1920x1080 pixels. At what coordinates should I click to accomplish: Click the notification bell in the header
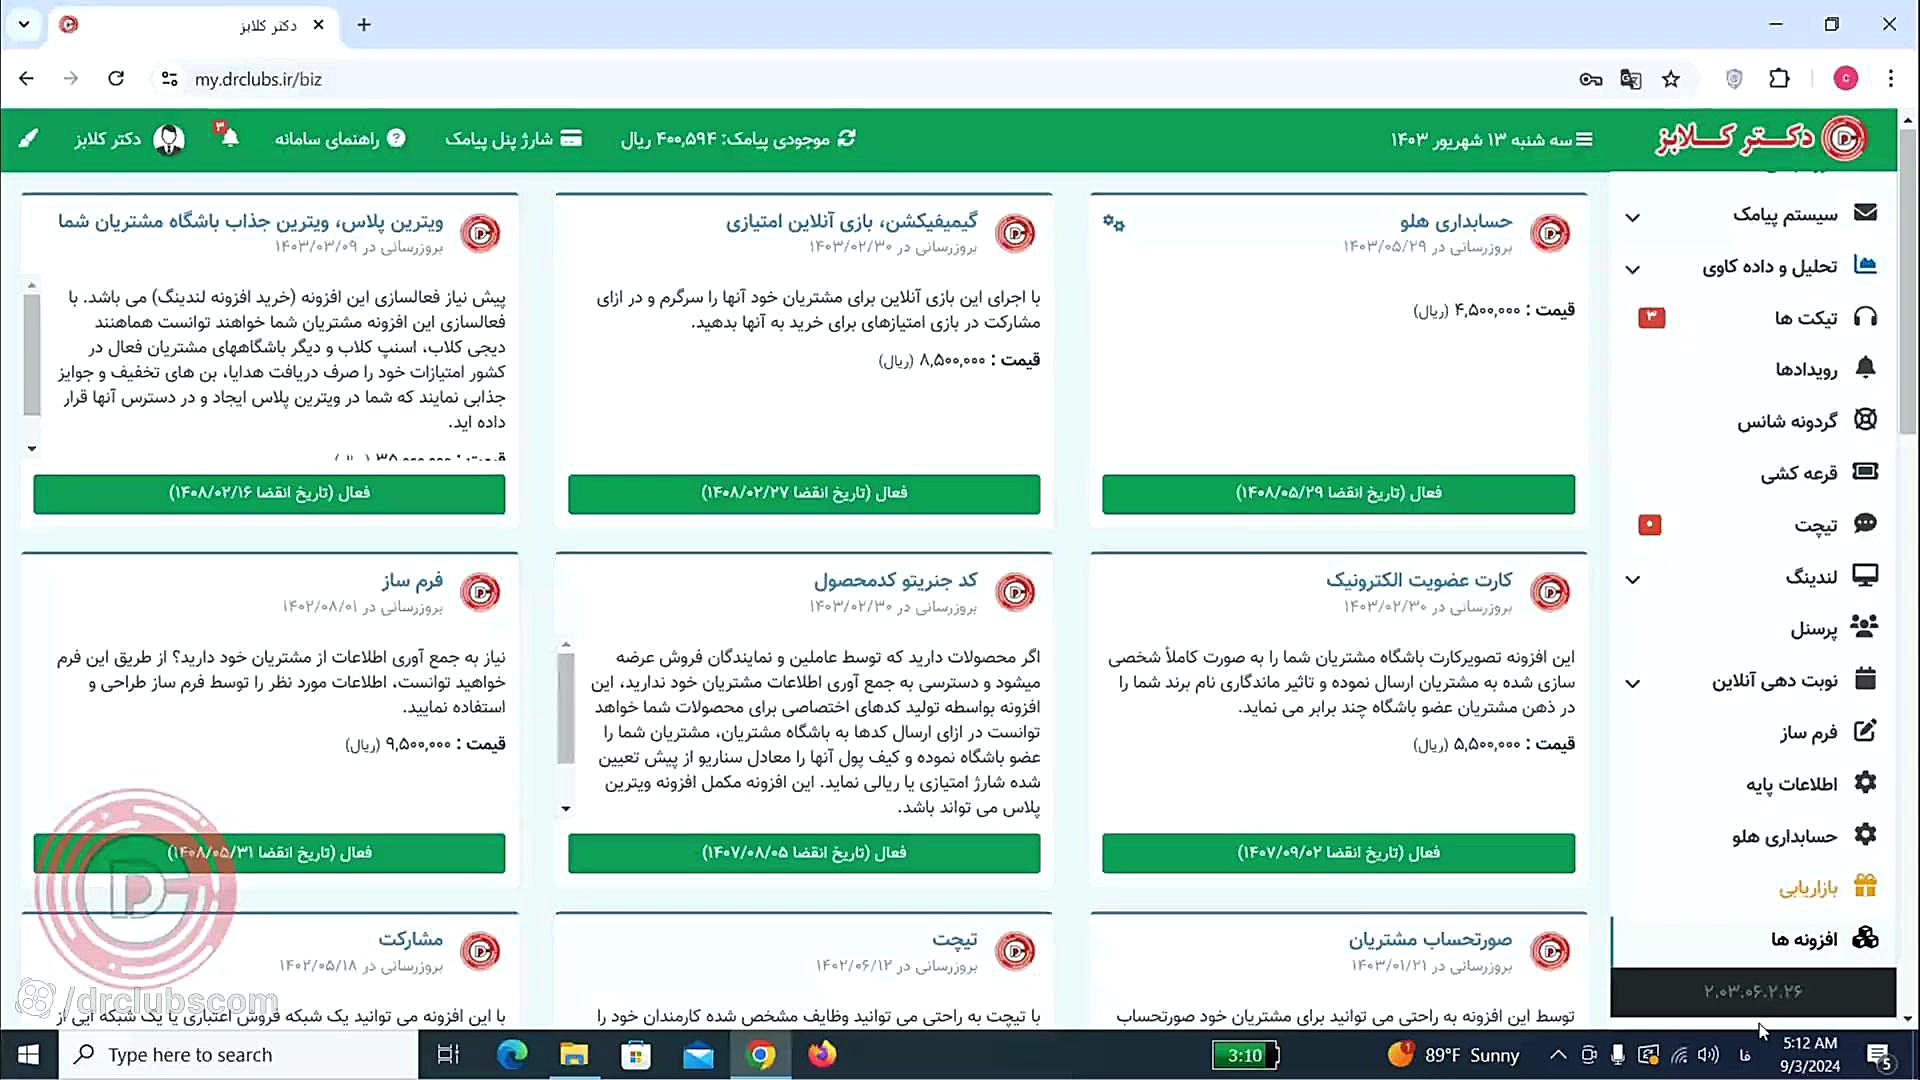[x=229, y=138]
